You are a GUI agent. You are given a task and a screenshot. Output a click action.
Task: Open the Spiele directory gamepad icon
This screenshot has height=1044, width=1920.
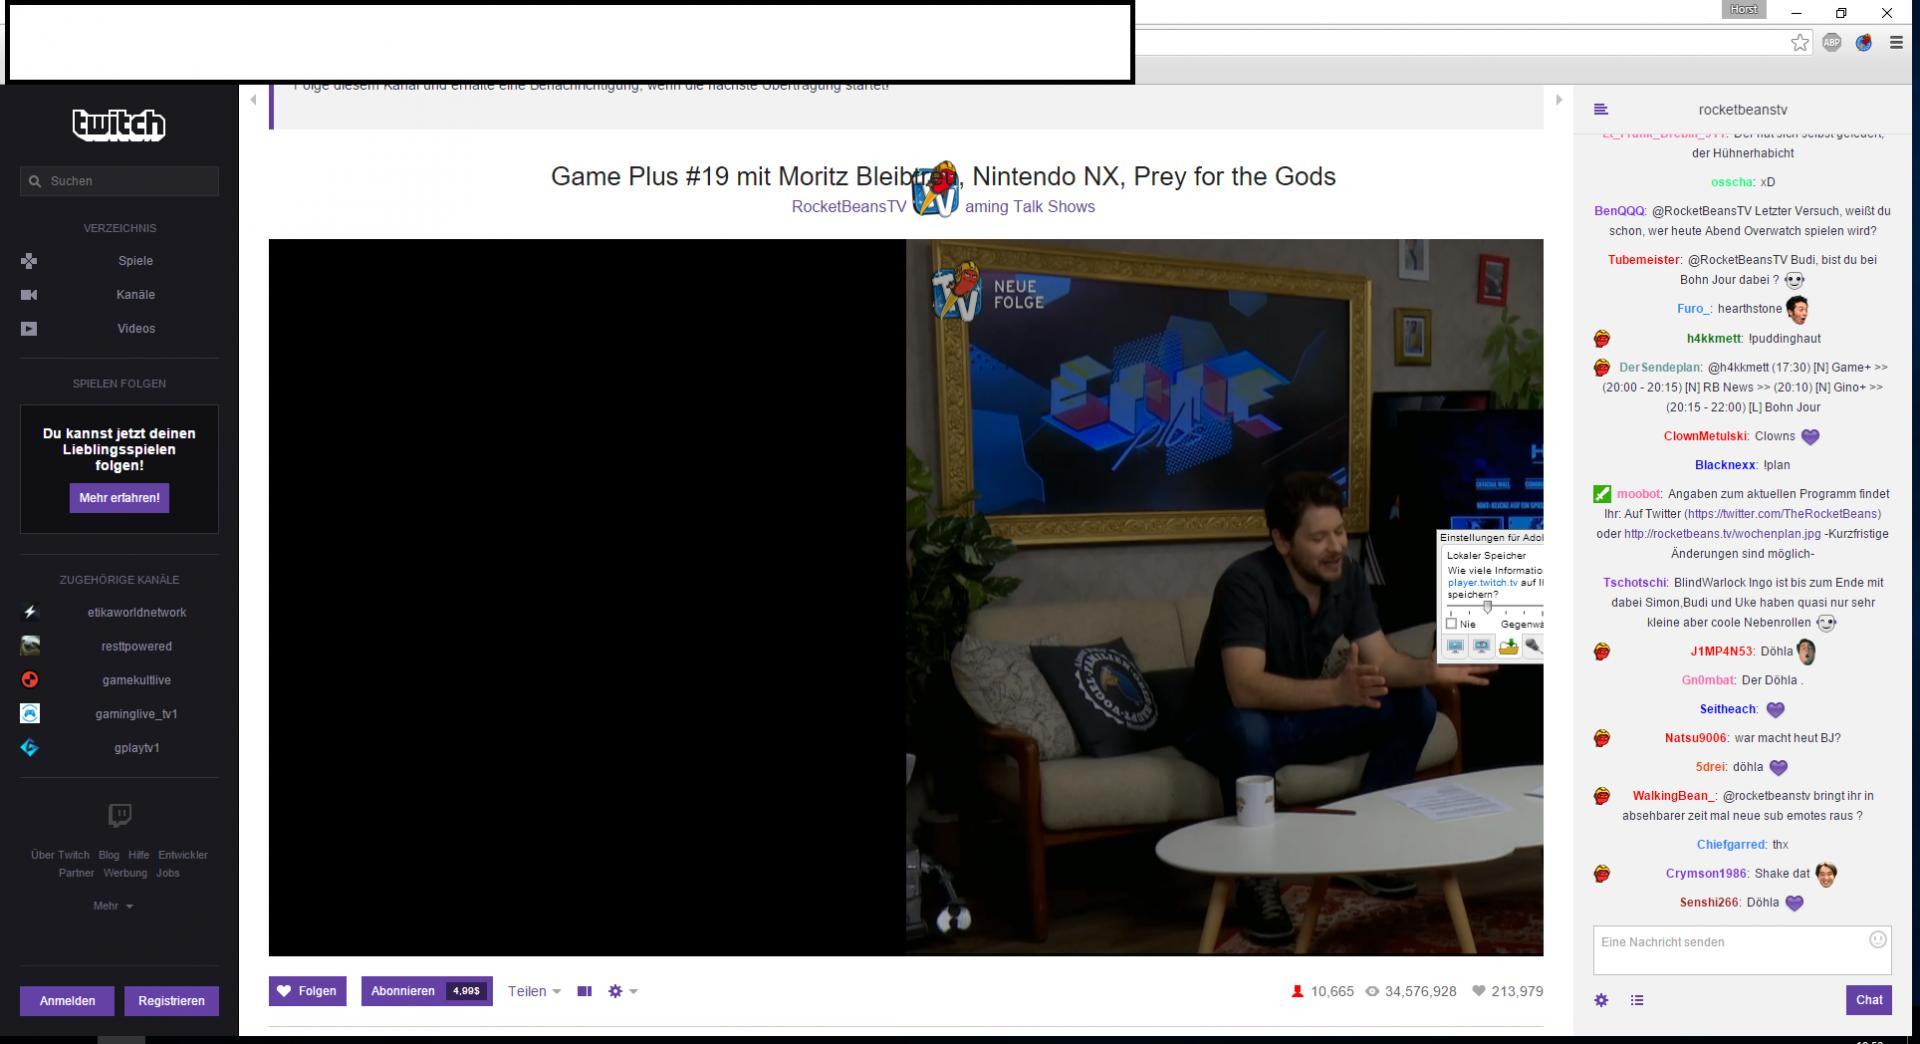click(x=29, y=261)
